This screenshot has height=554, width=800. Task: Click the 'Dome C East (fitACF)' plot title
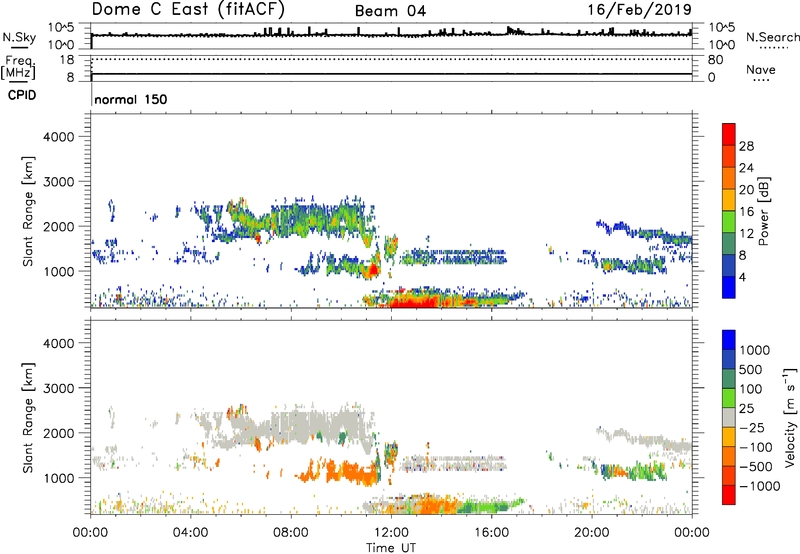click(188, 9)
